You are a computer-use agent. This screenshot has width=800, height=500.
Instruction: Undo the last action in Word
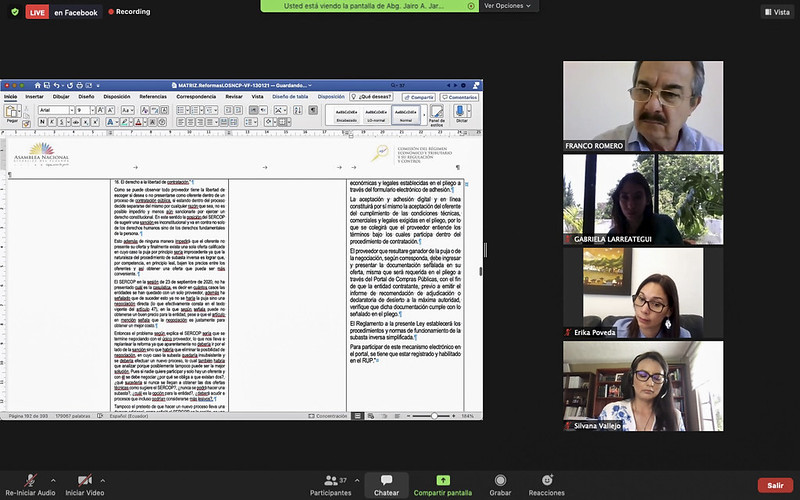(57, 85)
